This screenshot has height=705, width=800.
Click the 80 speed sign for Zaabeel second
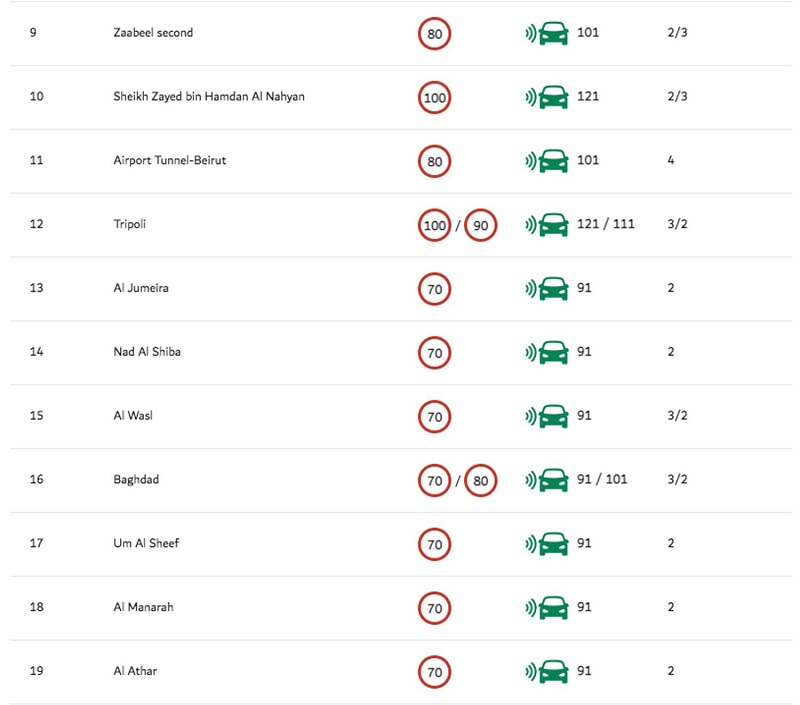point(434,34)
